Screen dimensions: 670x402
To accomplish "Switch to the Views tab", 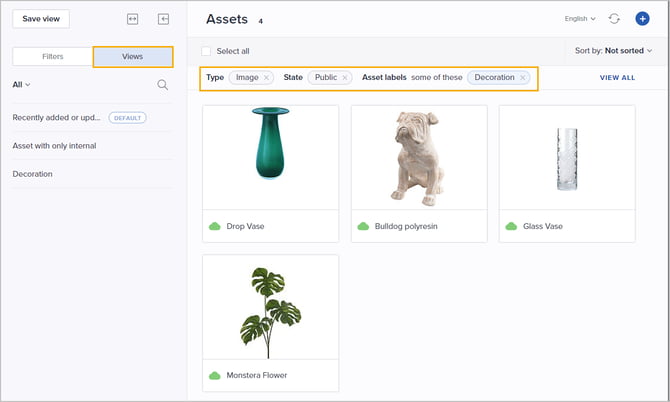I will click(x=132, y=57).
